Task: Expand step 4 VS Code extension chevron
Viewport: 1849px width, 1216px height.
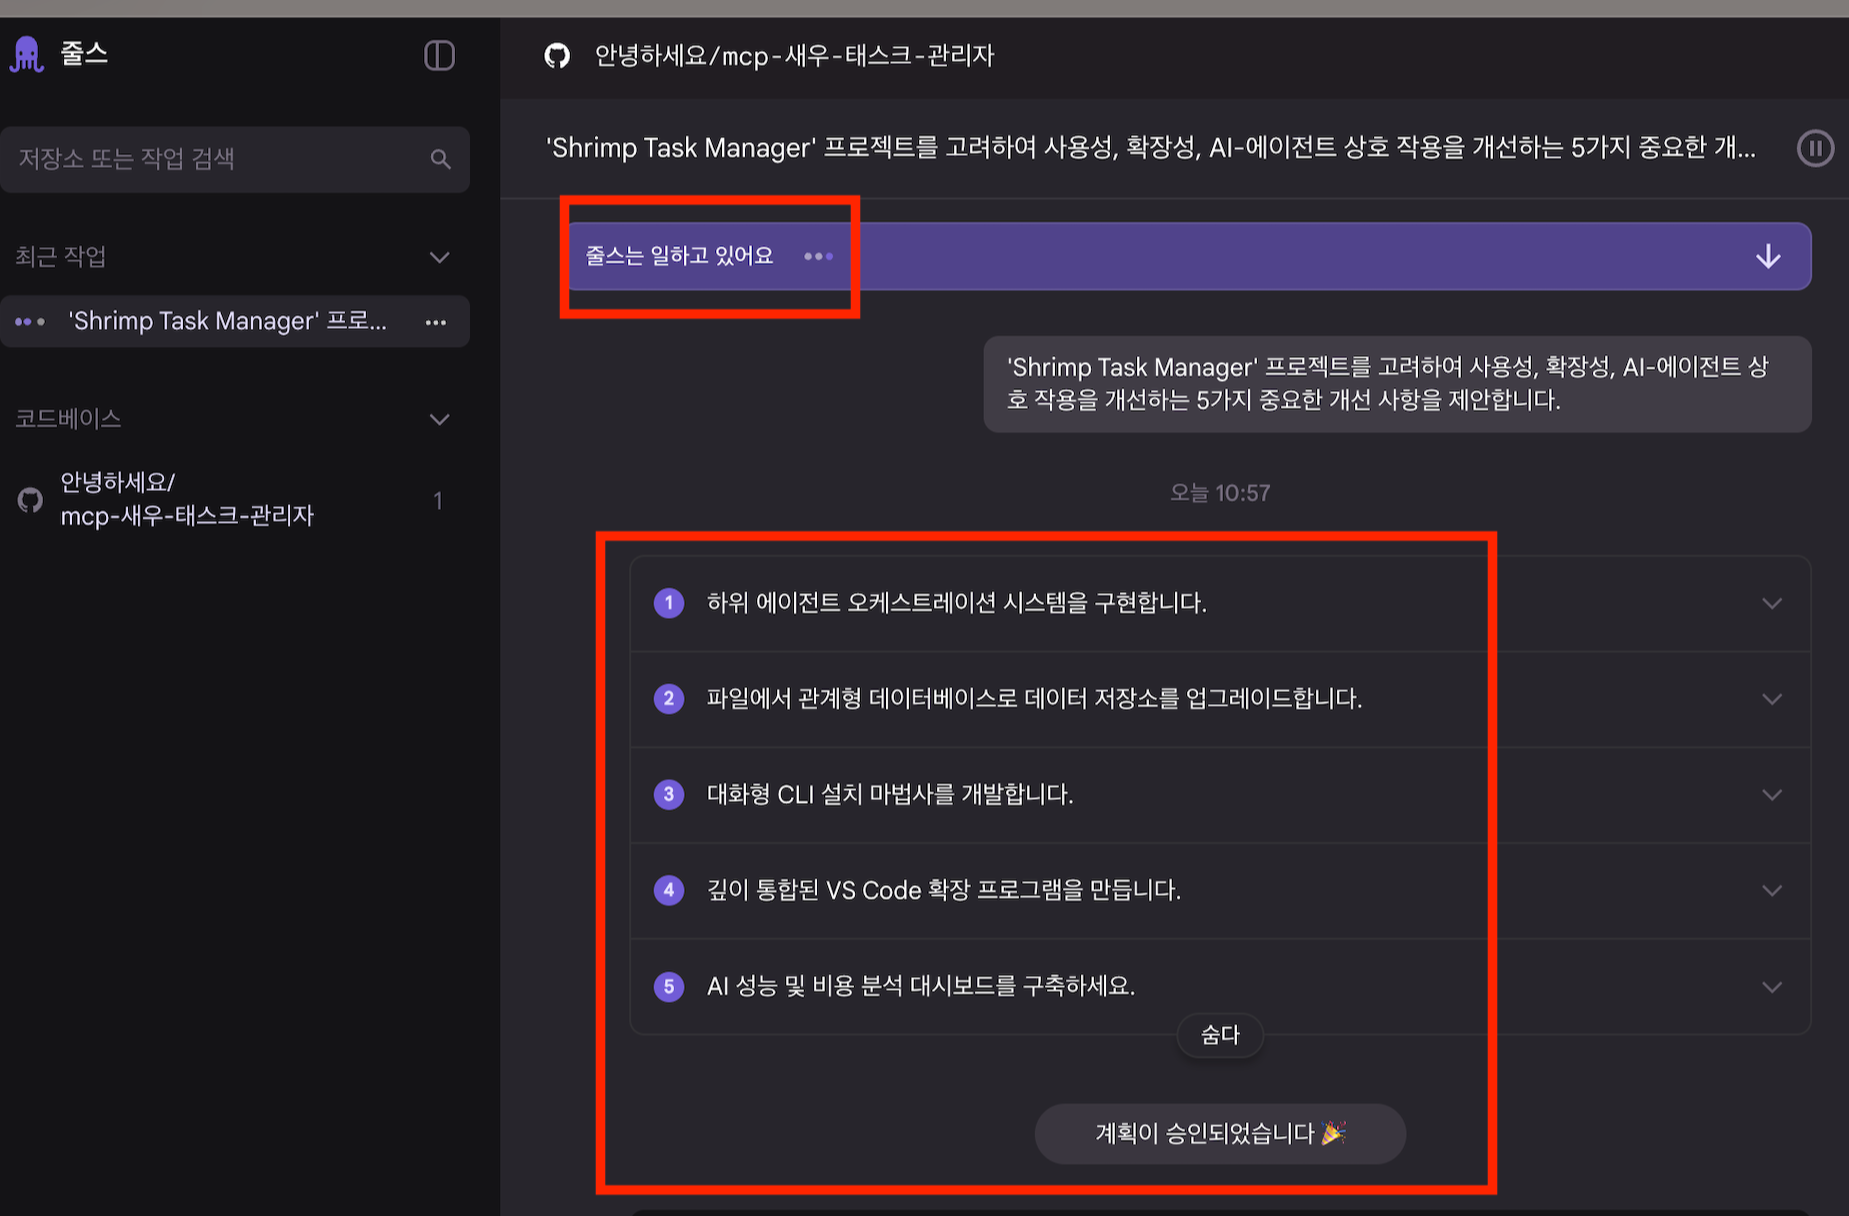Action: (1772, 891)
